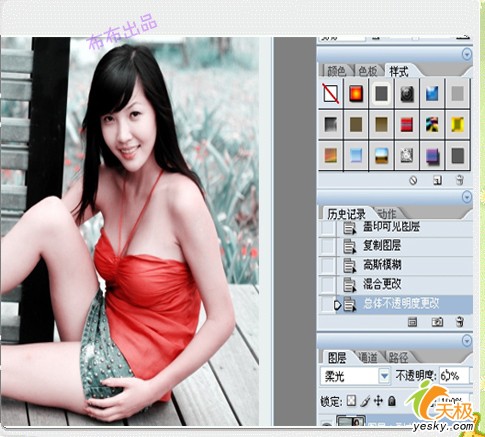Switch to the 通道 tab
Image resolution: width=485 pixels, height=437 pixels.
click(368, 358)
